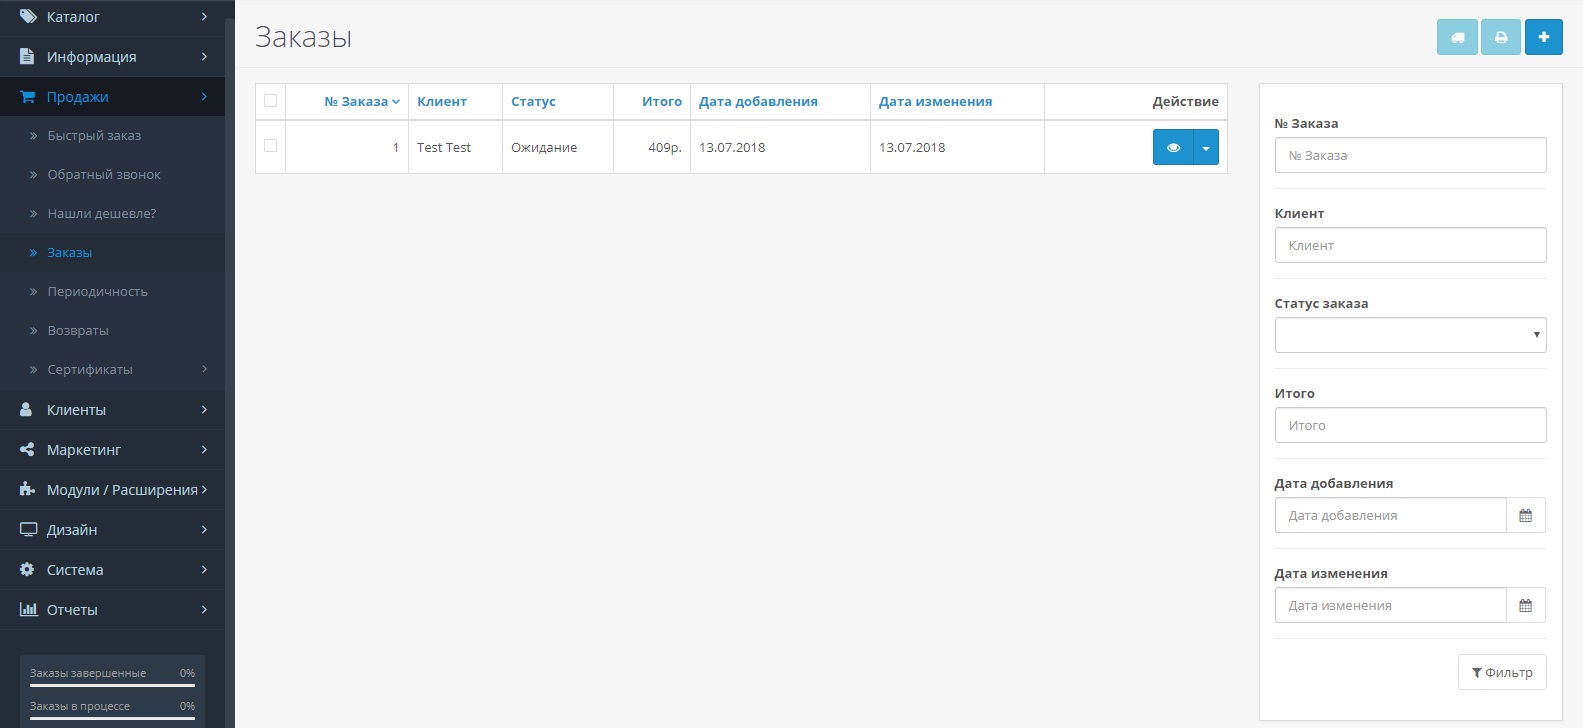Screen dimensions: 1583x728
Task: Click the Заказы завершенные progress bar
Action: (112, 685)
